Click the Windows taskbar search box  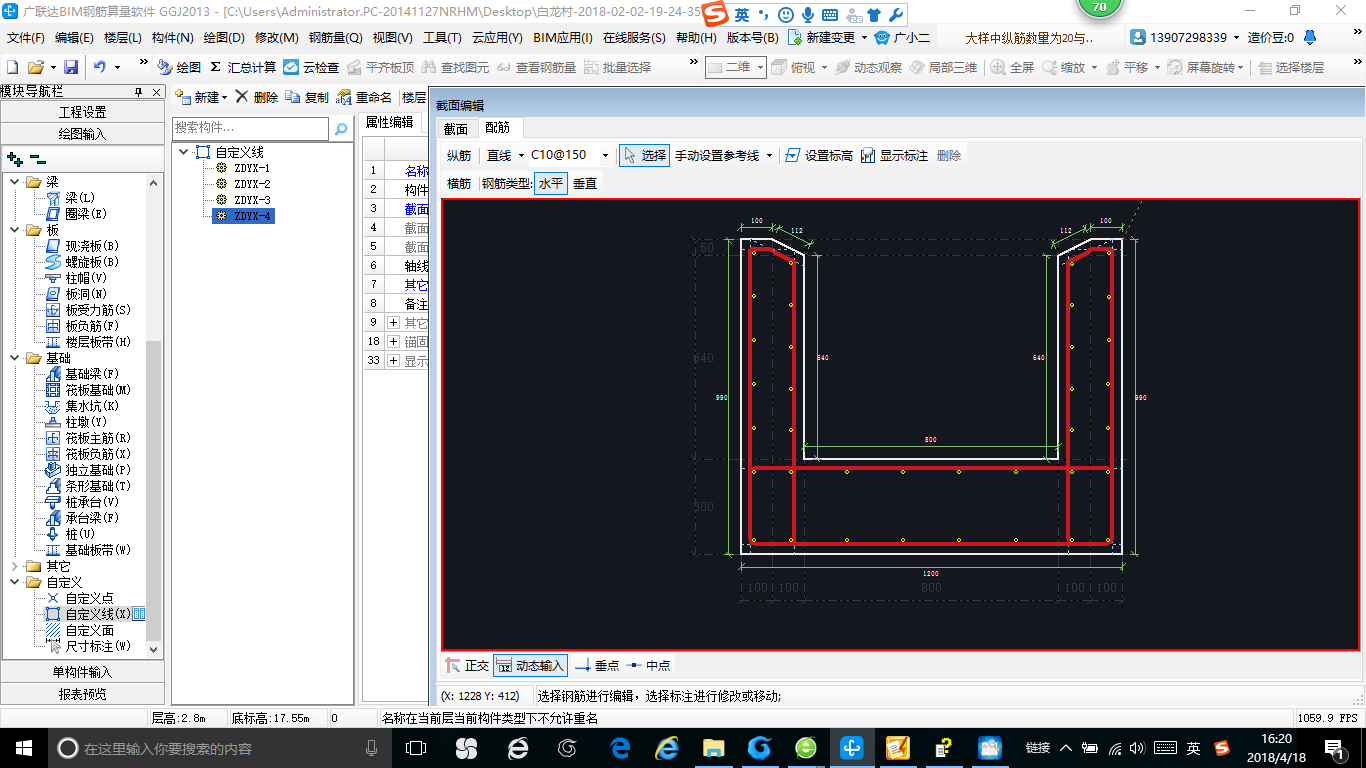tap(220, 748)
